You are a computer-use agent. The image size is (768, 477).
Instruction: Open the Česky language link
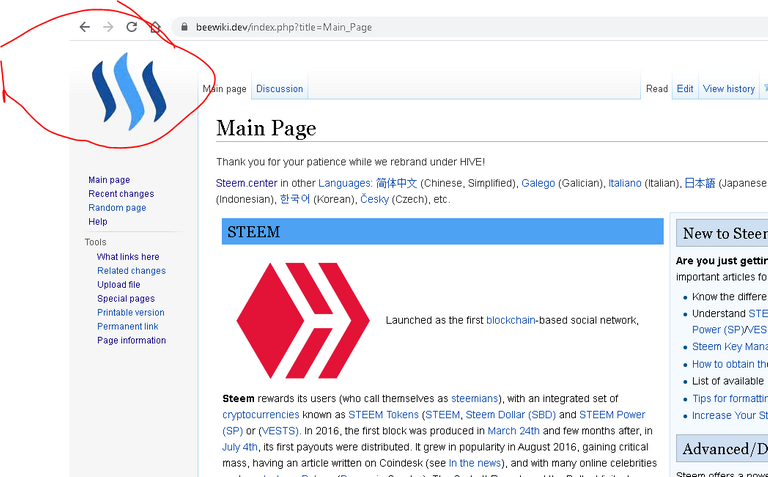(375, 199)
